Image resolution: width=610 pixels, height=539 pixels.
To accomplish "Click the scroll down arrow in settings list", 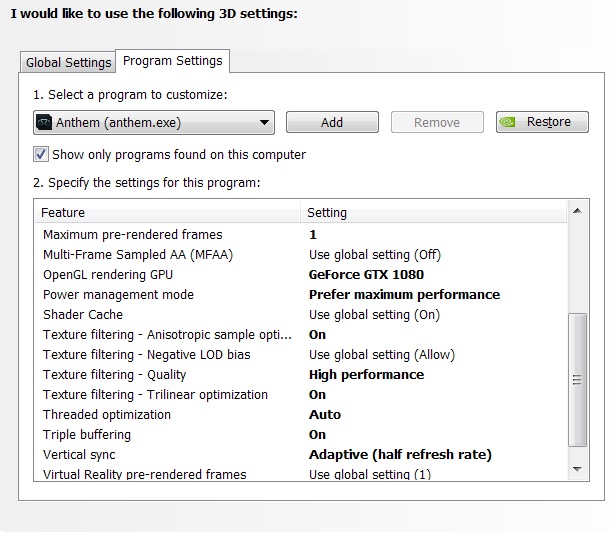I will click(577, 469).
